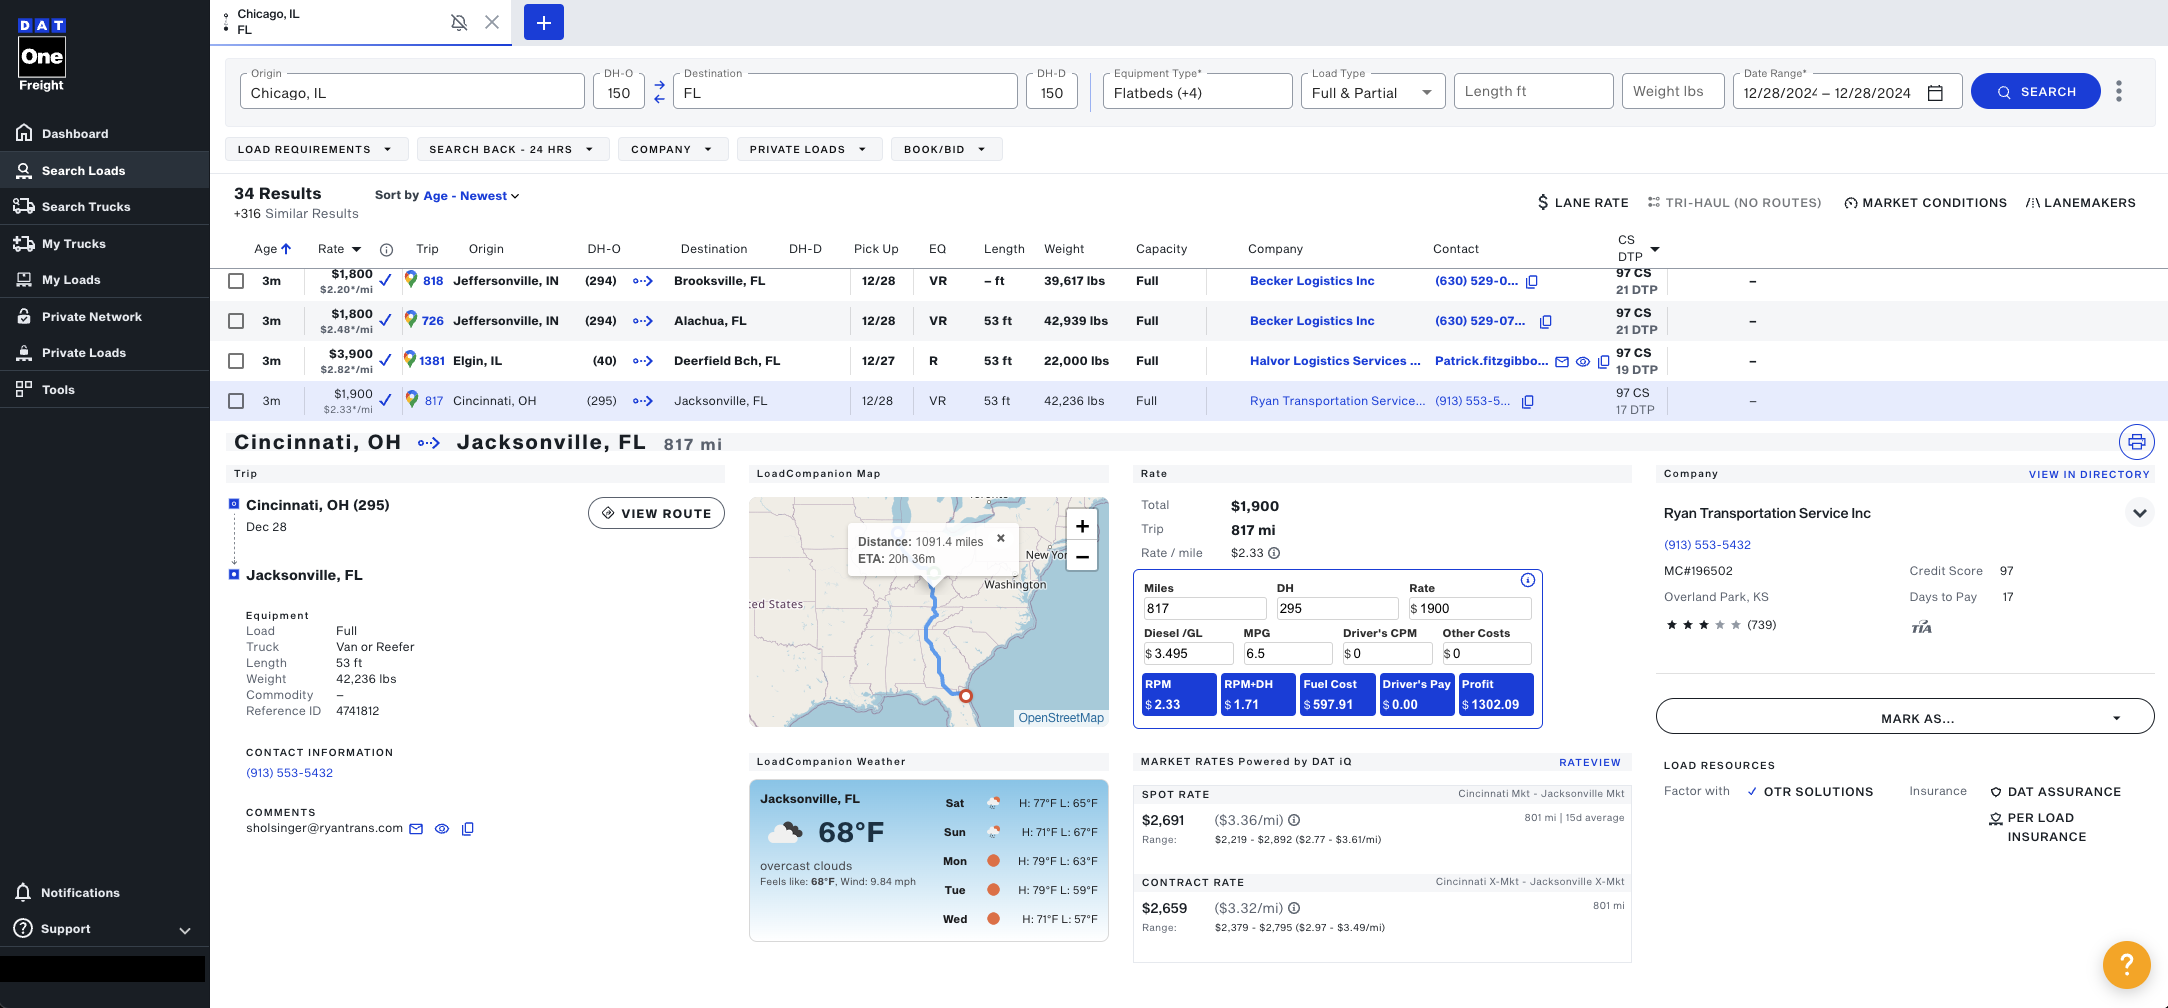Expand SEARCH BACK - 24 HRS filter

click(x=512, y=149)
